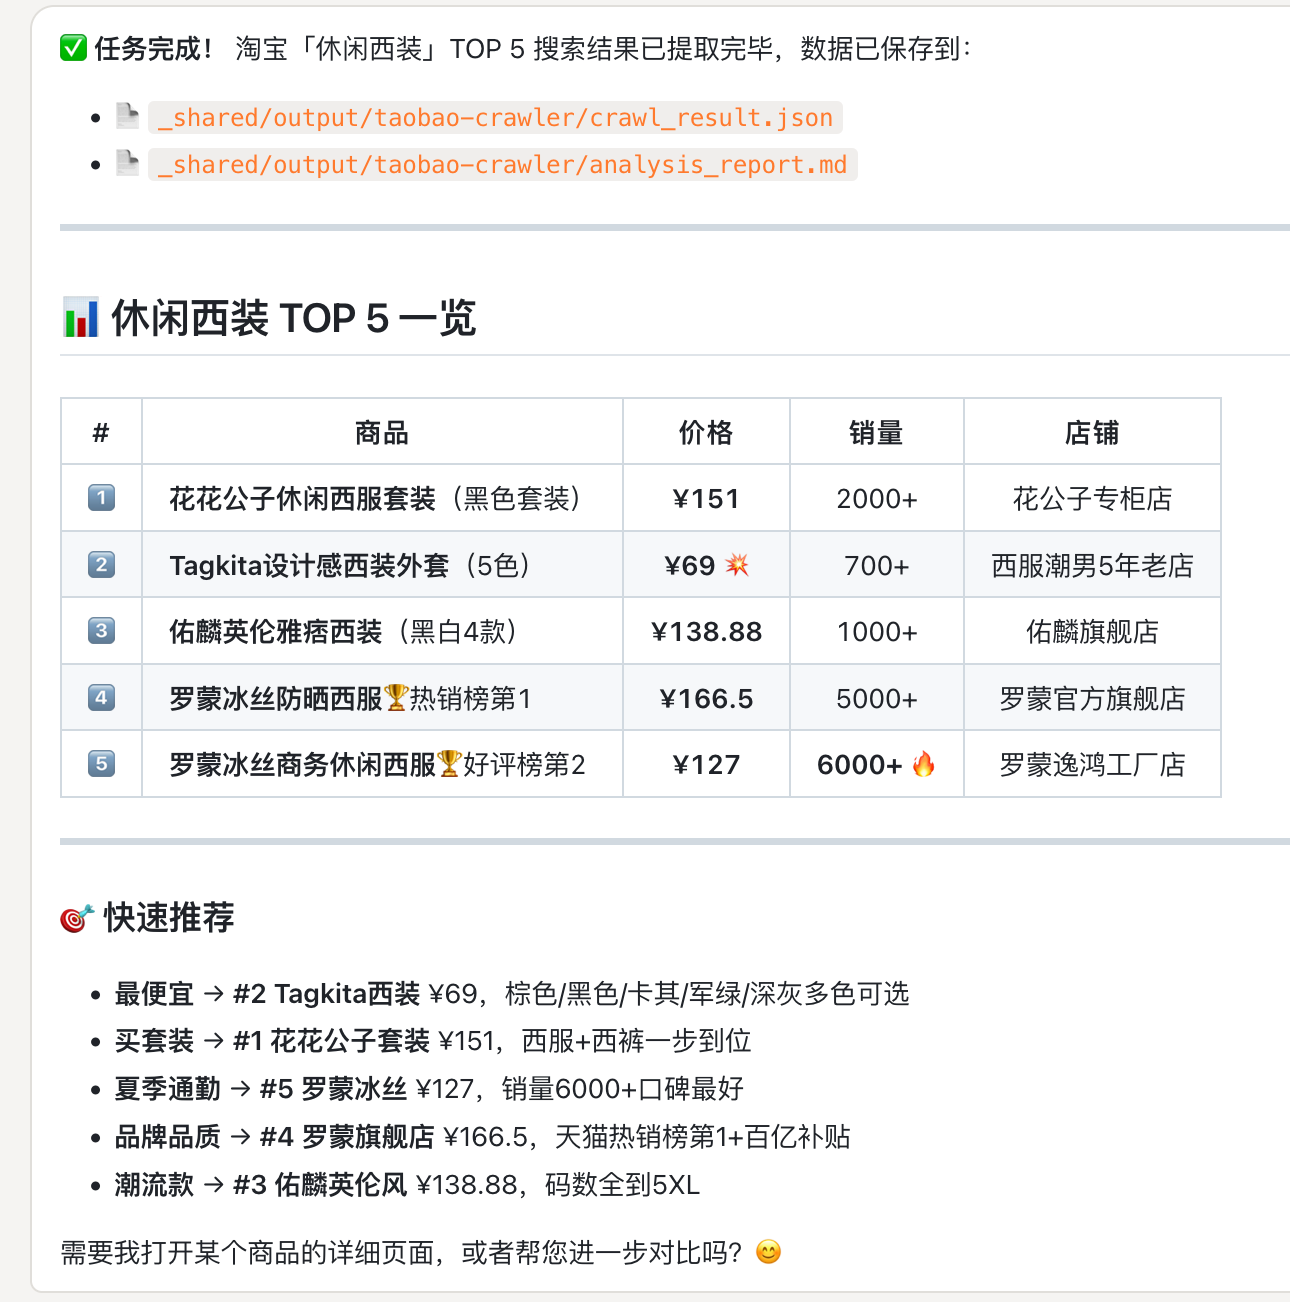Select 罗蒙冰丝商务休闲西服 product cell
Viewport: 1290px width, 1302px height.
pyautogui.click(x=382, y=764)
